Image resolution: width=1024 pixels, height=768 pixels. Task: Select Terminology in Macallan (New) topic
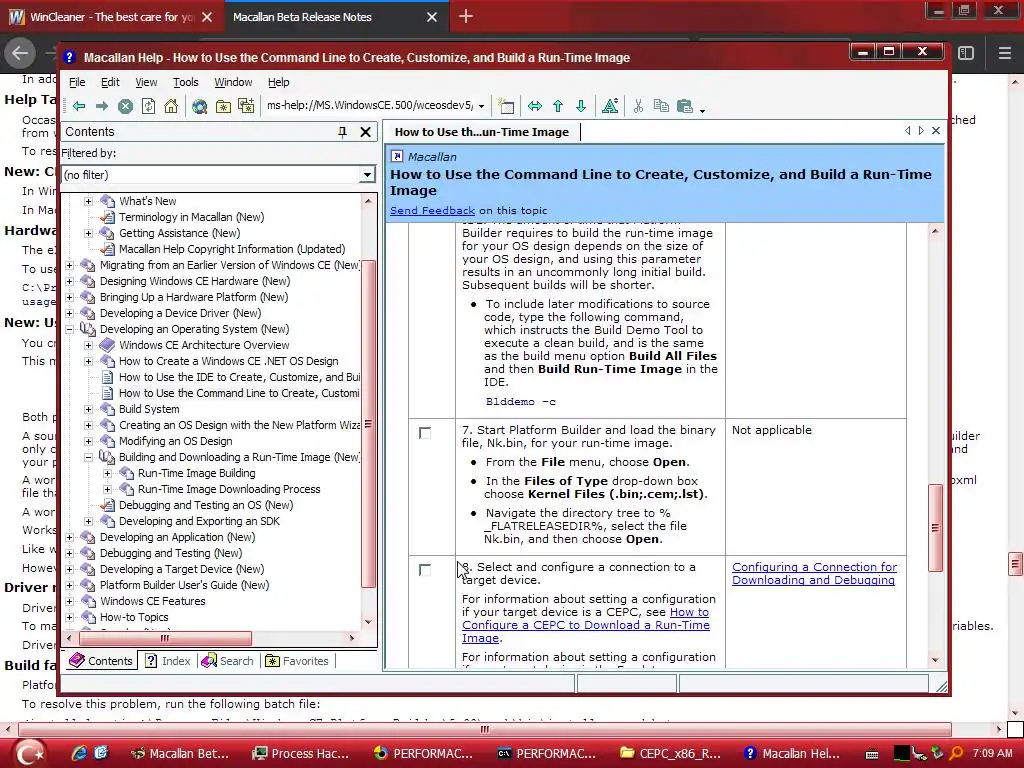191,217
